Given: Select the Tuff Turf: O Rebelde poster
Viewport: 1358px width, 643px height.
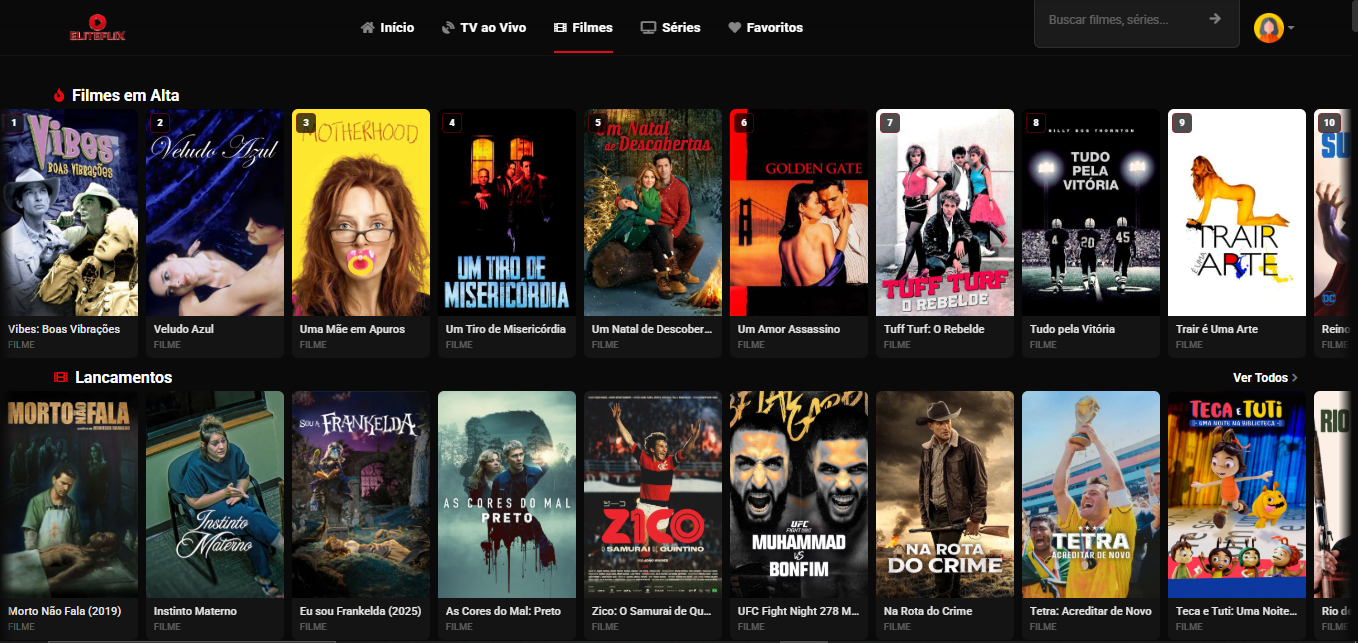Looking at the screenshot, I should coord(945,212).
